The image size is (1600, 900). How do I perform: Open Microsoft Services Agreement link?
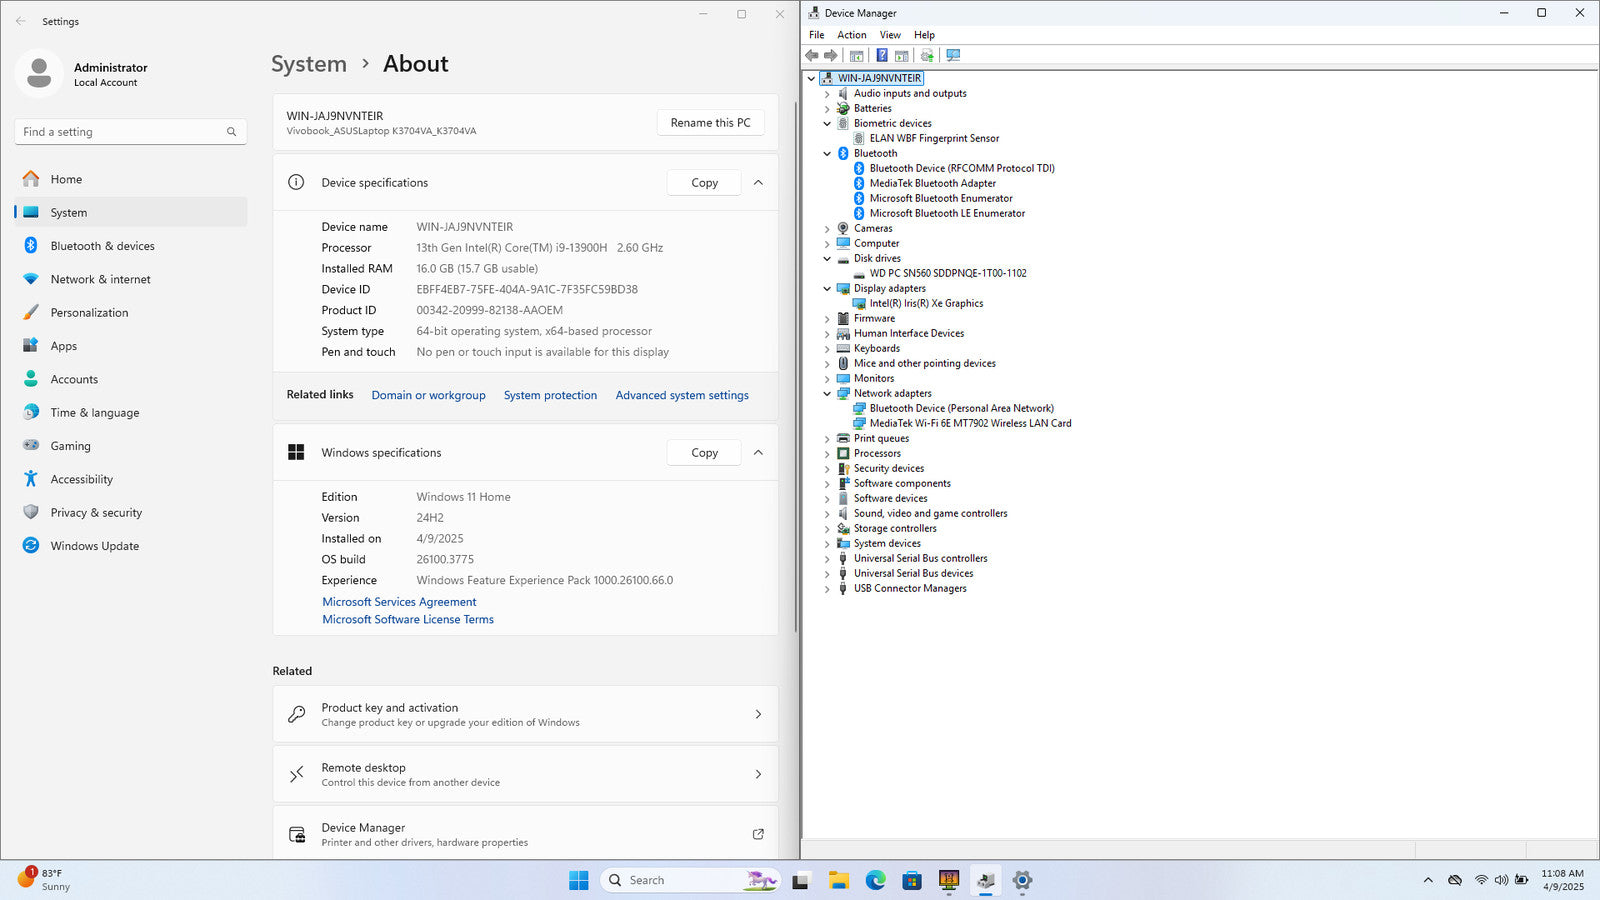[399, 602]
